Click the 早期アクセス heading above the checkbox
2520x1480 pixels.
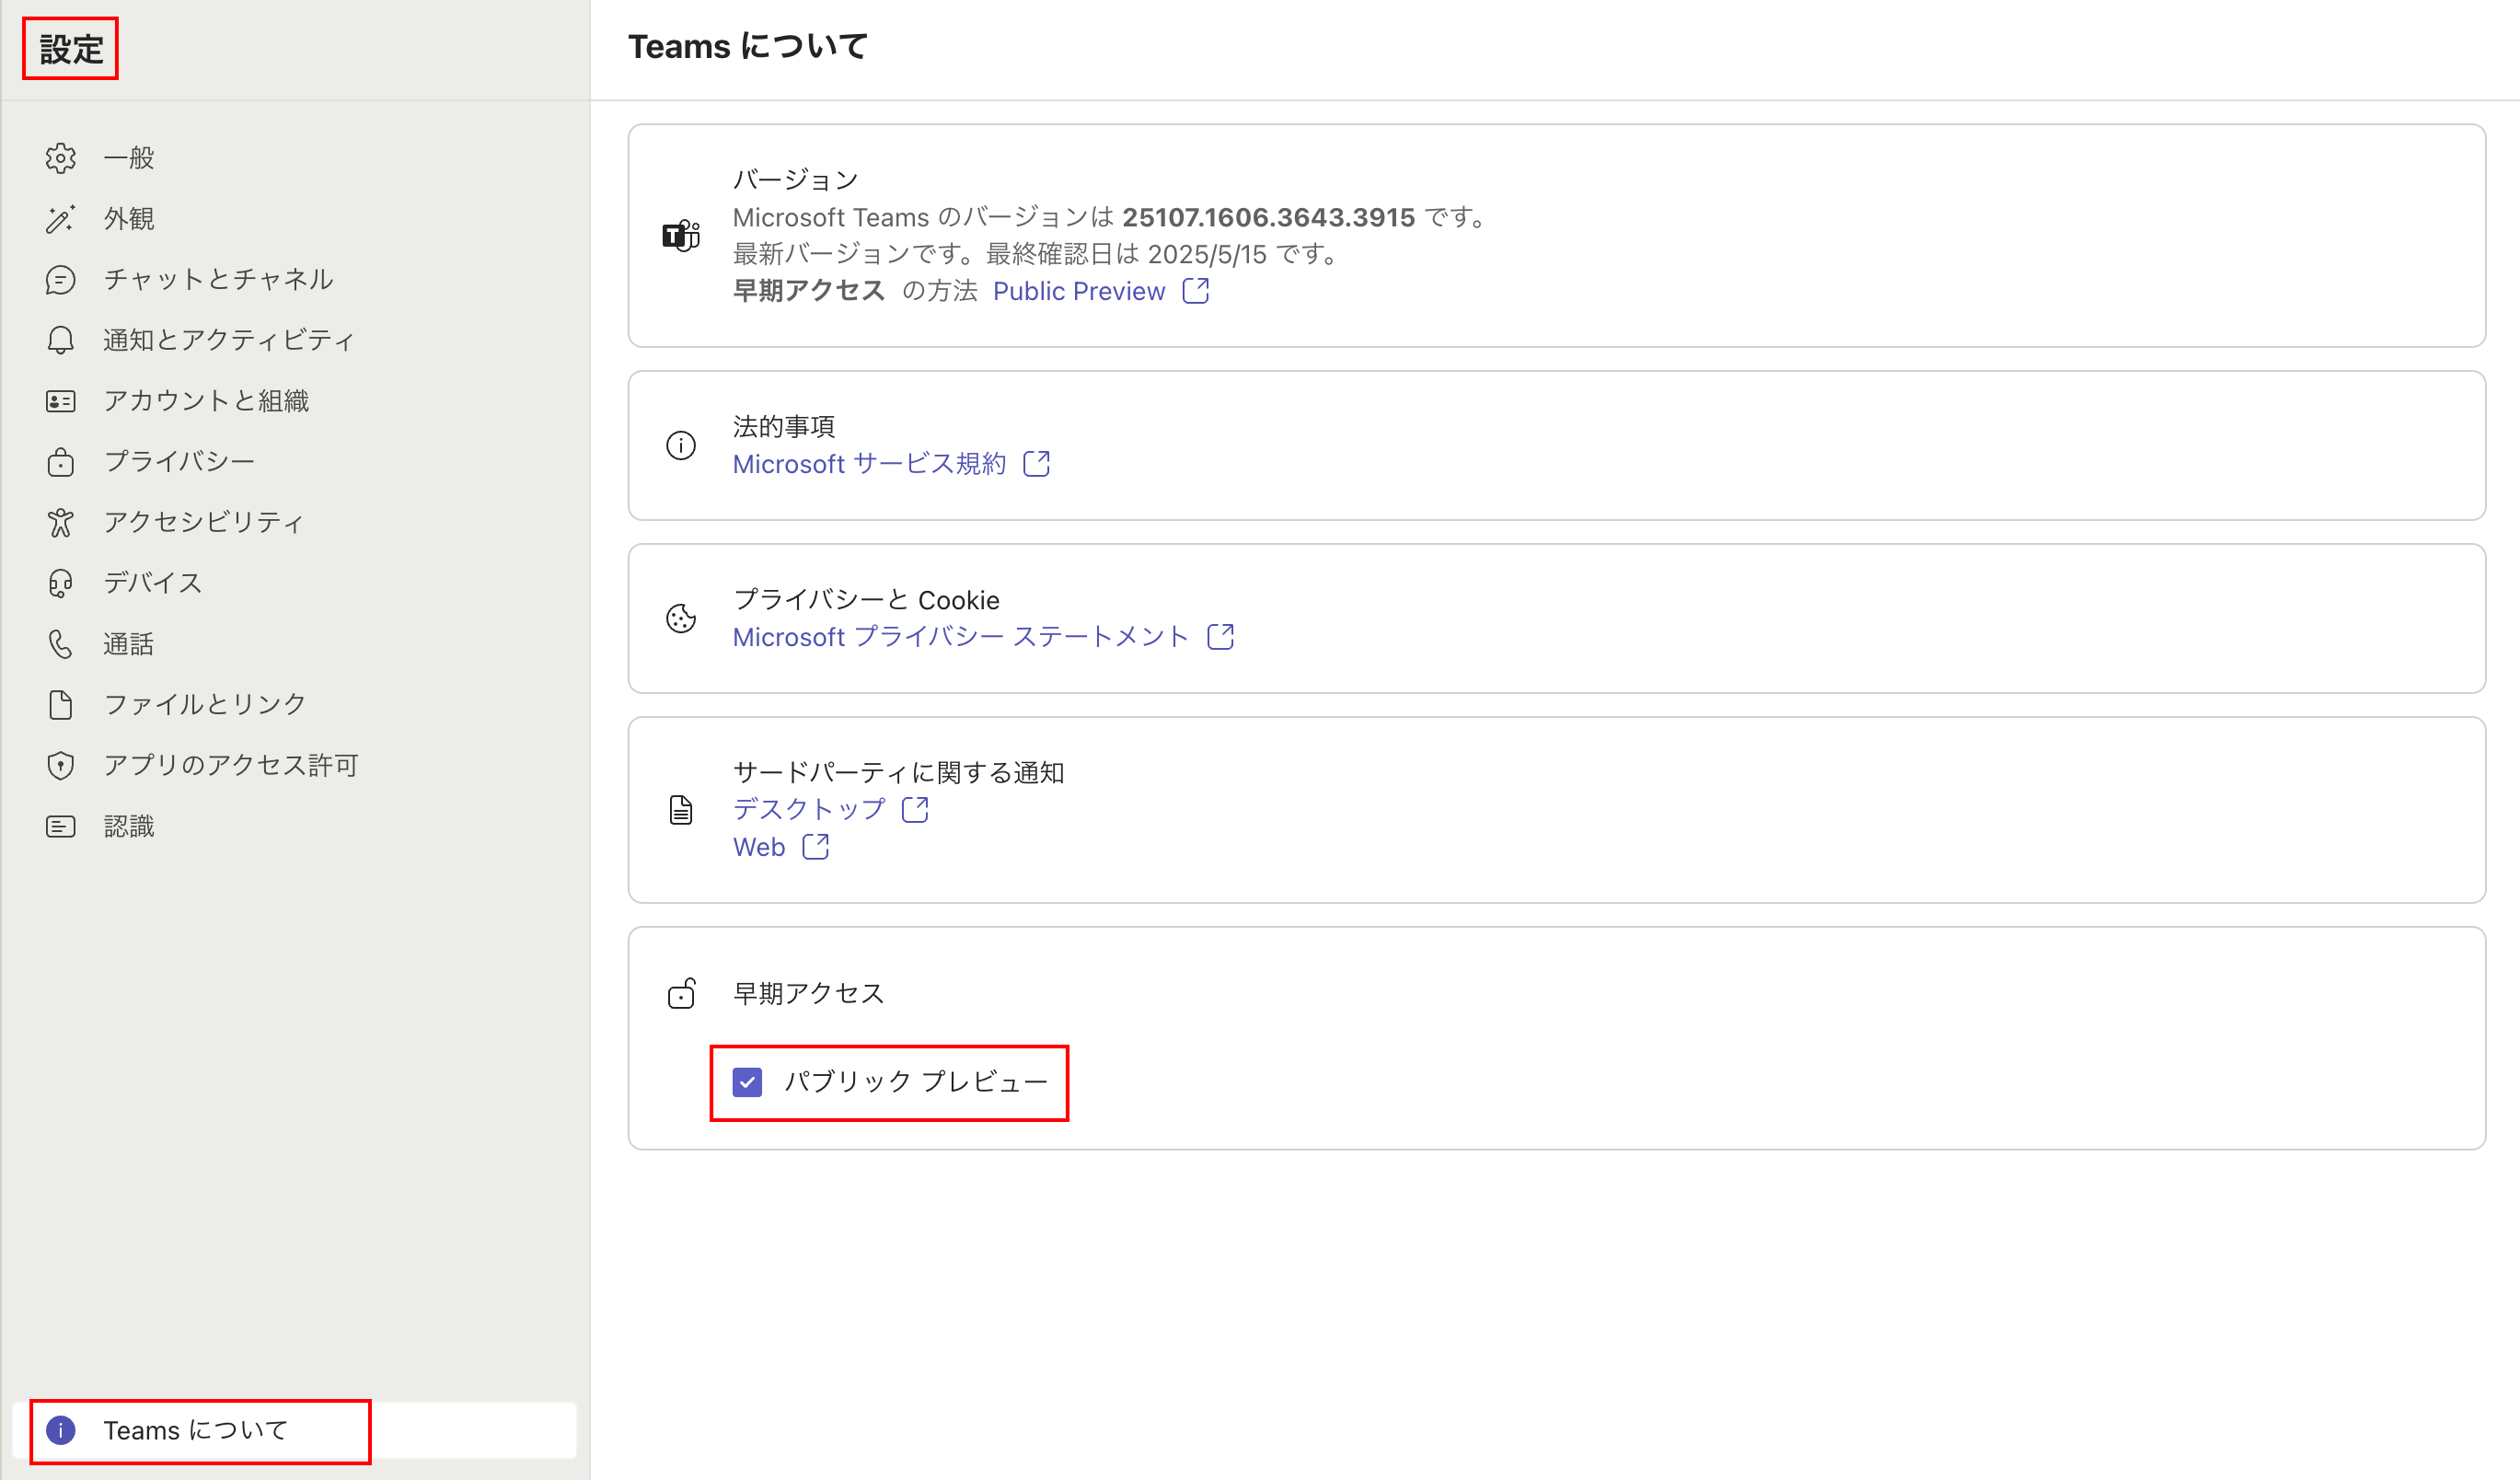(809, 994)
